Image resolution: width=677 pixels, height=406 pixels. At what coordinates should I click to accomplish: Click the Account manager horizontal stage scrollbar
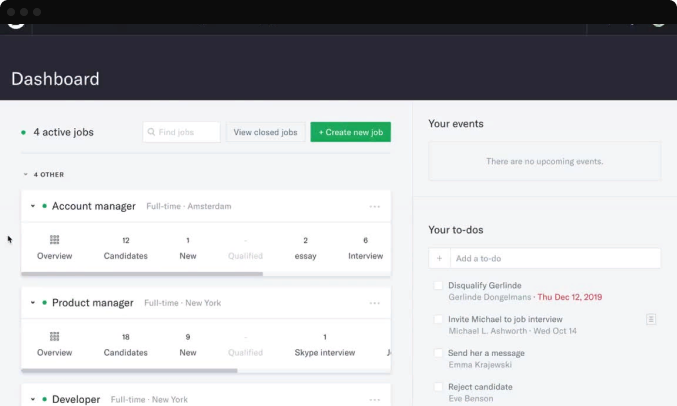pos(142,273)
